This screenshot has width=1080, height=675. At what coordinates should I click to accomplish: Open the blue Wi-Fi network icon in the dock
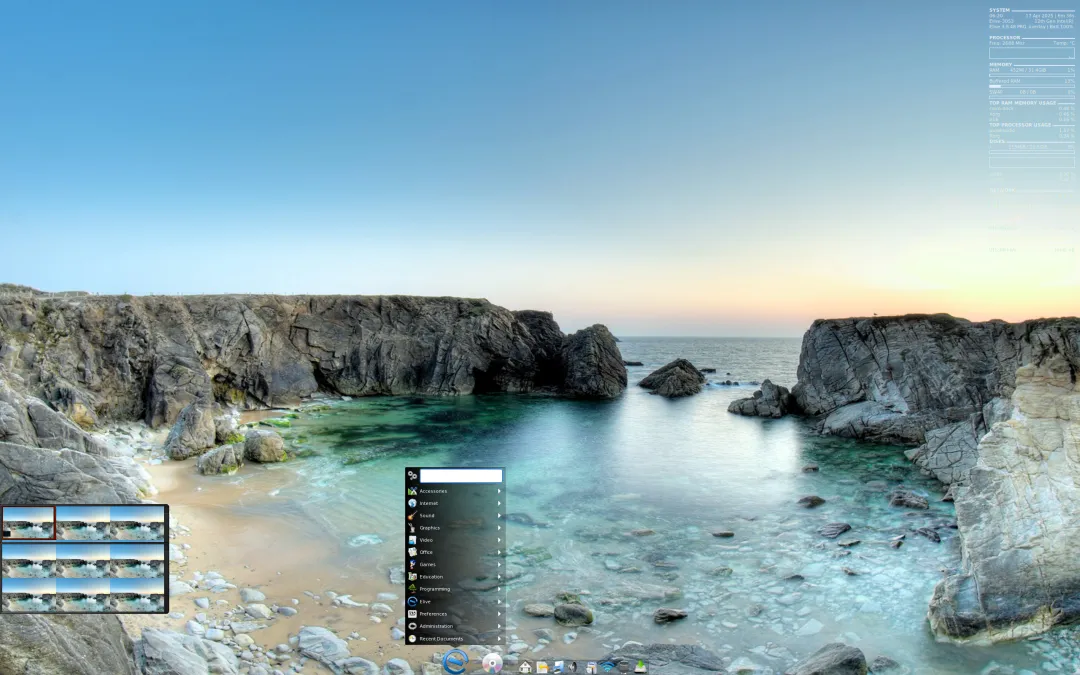tap(608, 666)
